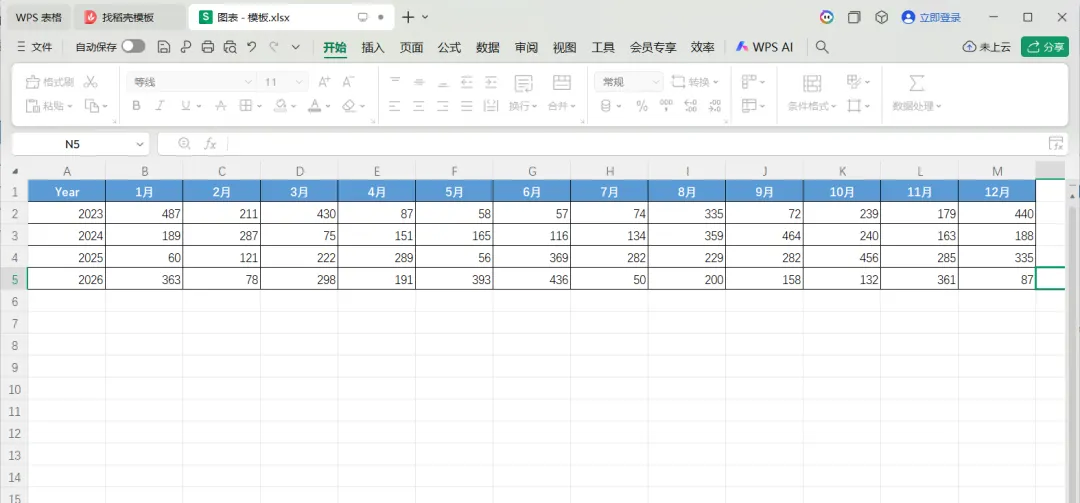Expand the font color dropdown arrow
Screen dimensions: 1080x503
click(328, 107)
